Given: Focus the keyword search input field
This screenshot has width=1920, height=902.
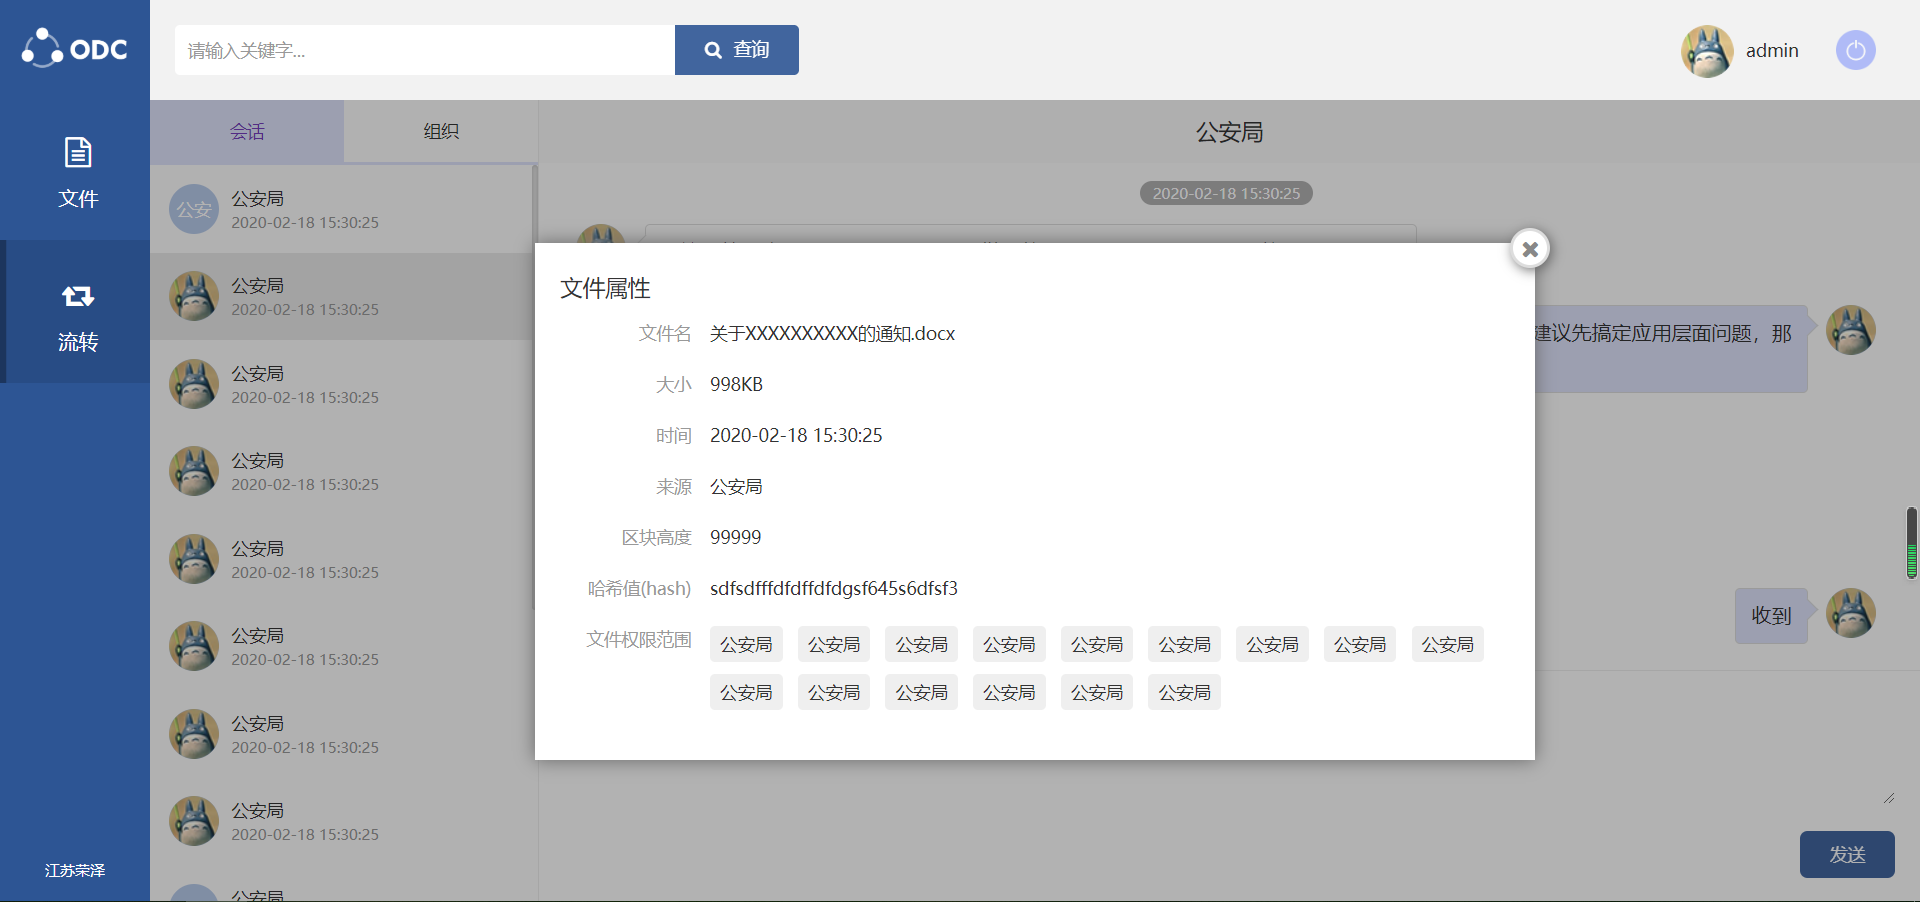Looking at the screenshot, I should pos(425,50).
